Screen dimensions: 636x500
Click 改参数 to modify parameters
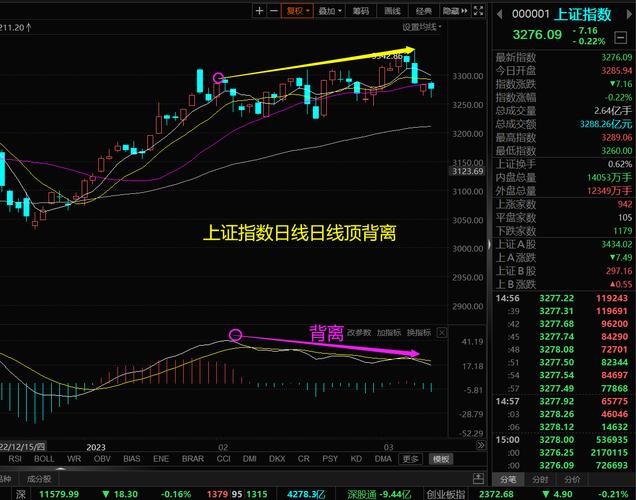pyautogui.click(x=360, y=332)
